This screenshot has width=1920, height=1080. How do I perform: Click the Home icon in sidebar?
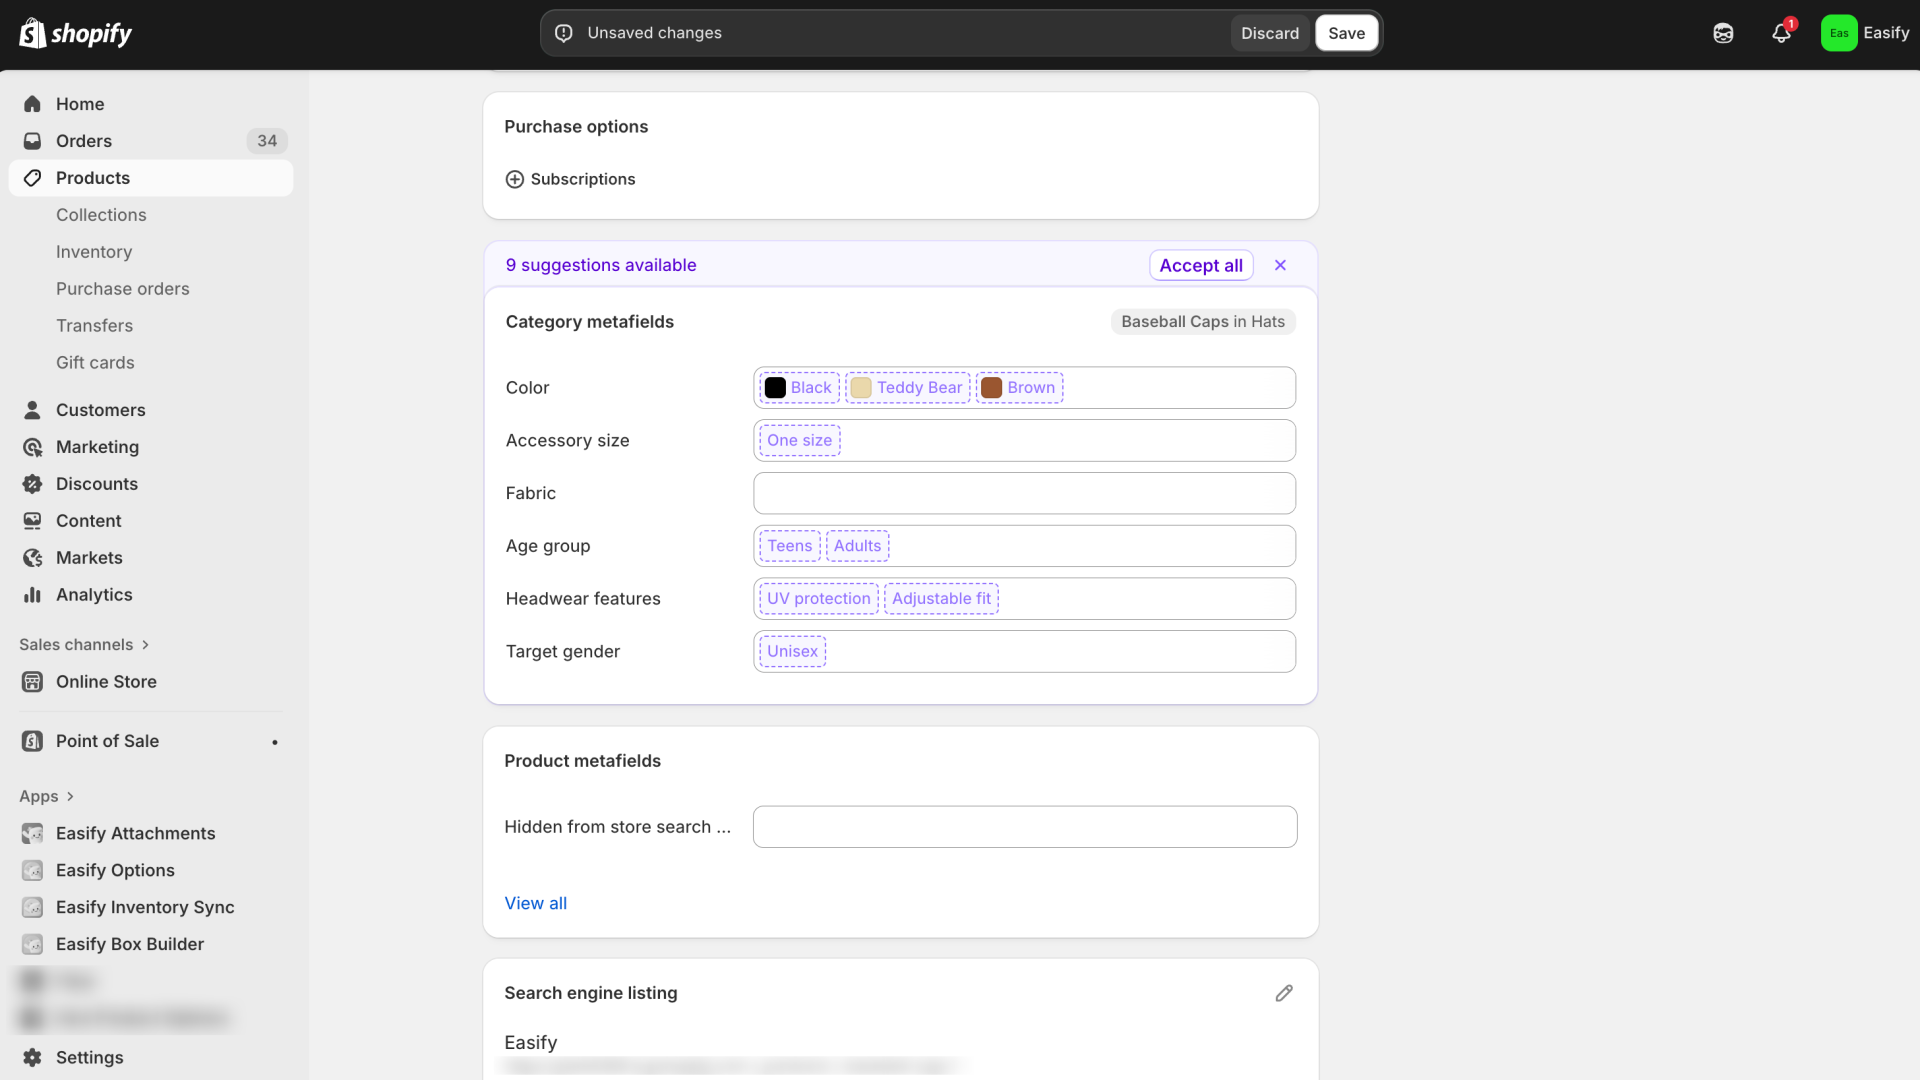tap(32, 104)
